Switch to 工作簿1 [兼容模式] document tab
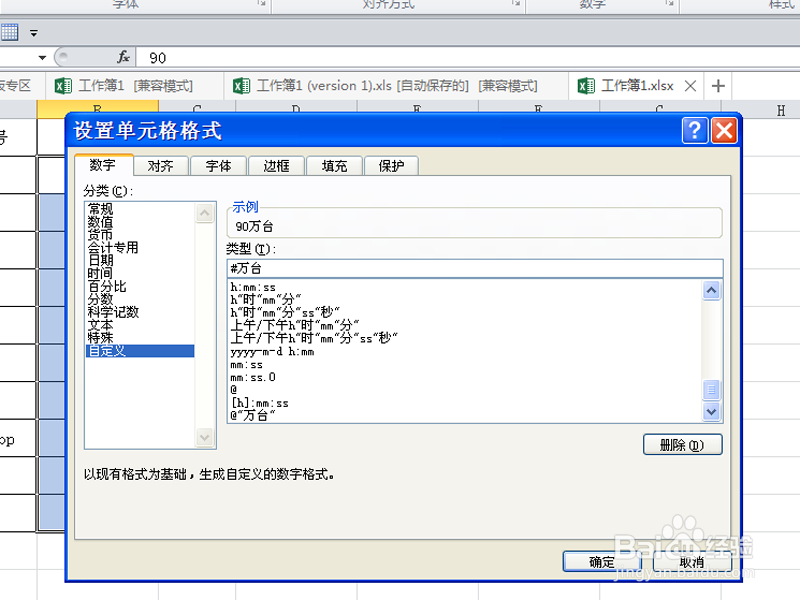The width and height of the screenshot is (800, 600). pyautogui.click(x=135, y=86)
